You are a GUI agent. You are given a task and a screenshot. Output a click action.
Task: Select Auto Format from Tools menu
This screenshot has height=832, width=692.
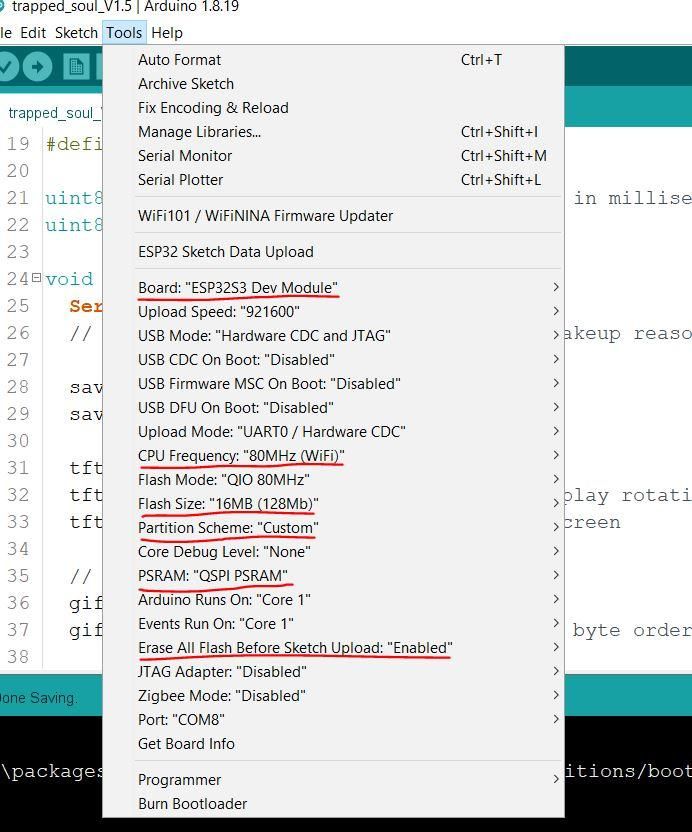tap(333, 60)
